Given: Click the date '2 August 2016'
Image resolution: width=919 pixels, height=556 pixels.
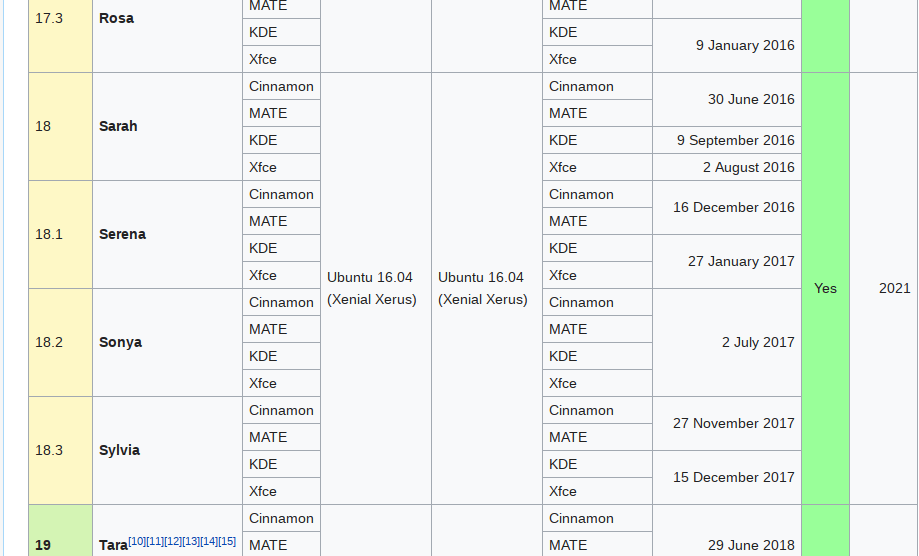Looking at the screenshot, I should 748,167.
